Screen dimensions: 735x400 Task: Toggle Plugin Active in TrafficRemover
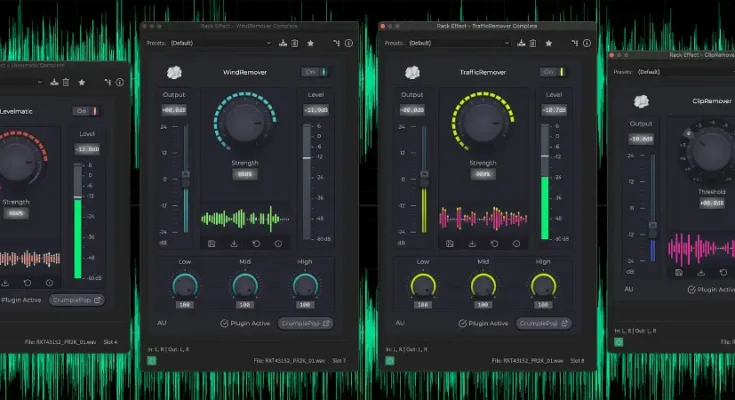[463, 323]
